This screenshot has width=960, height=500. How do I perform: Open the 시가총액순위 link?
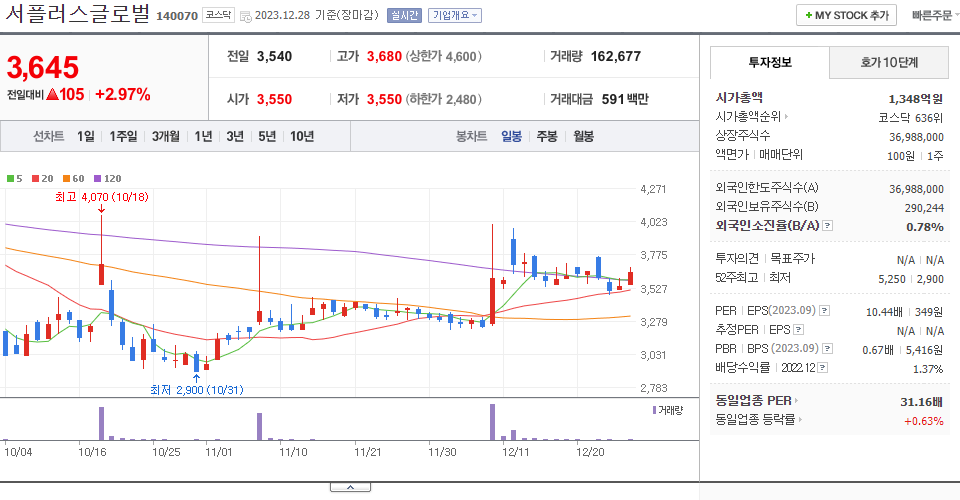click(752, 116)
